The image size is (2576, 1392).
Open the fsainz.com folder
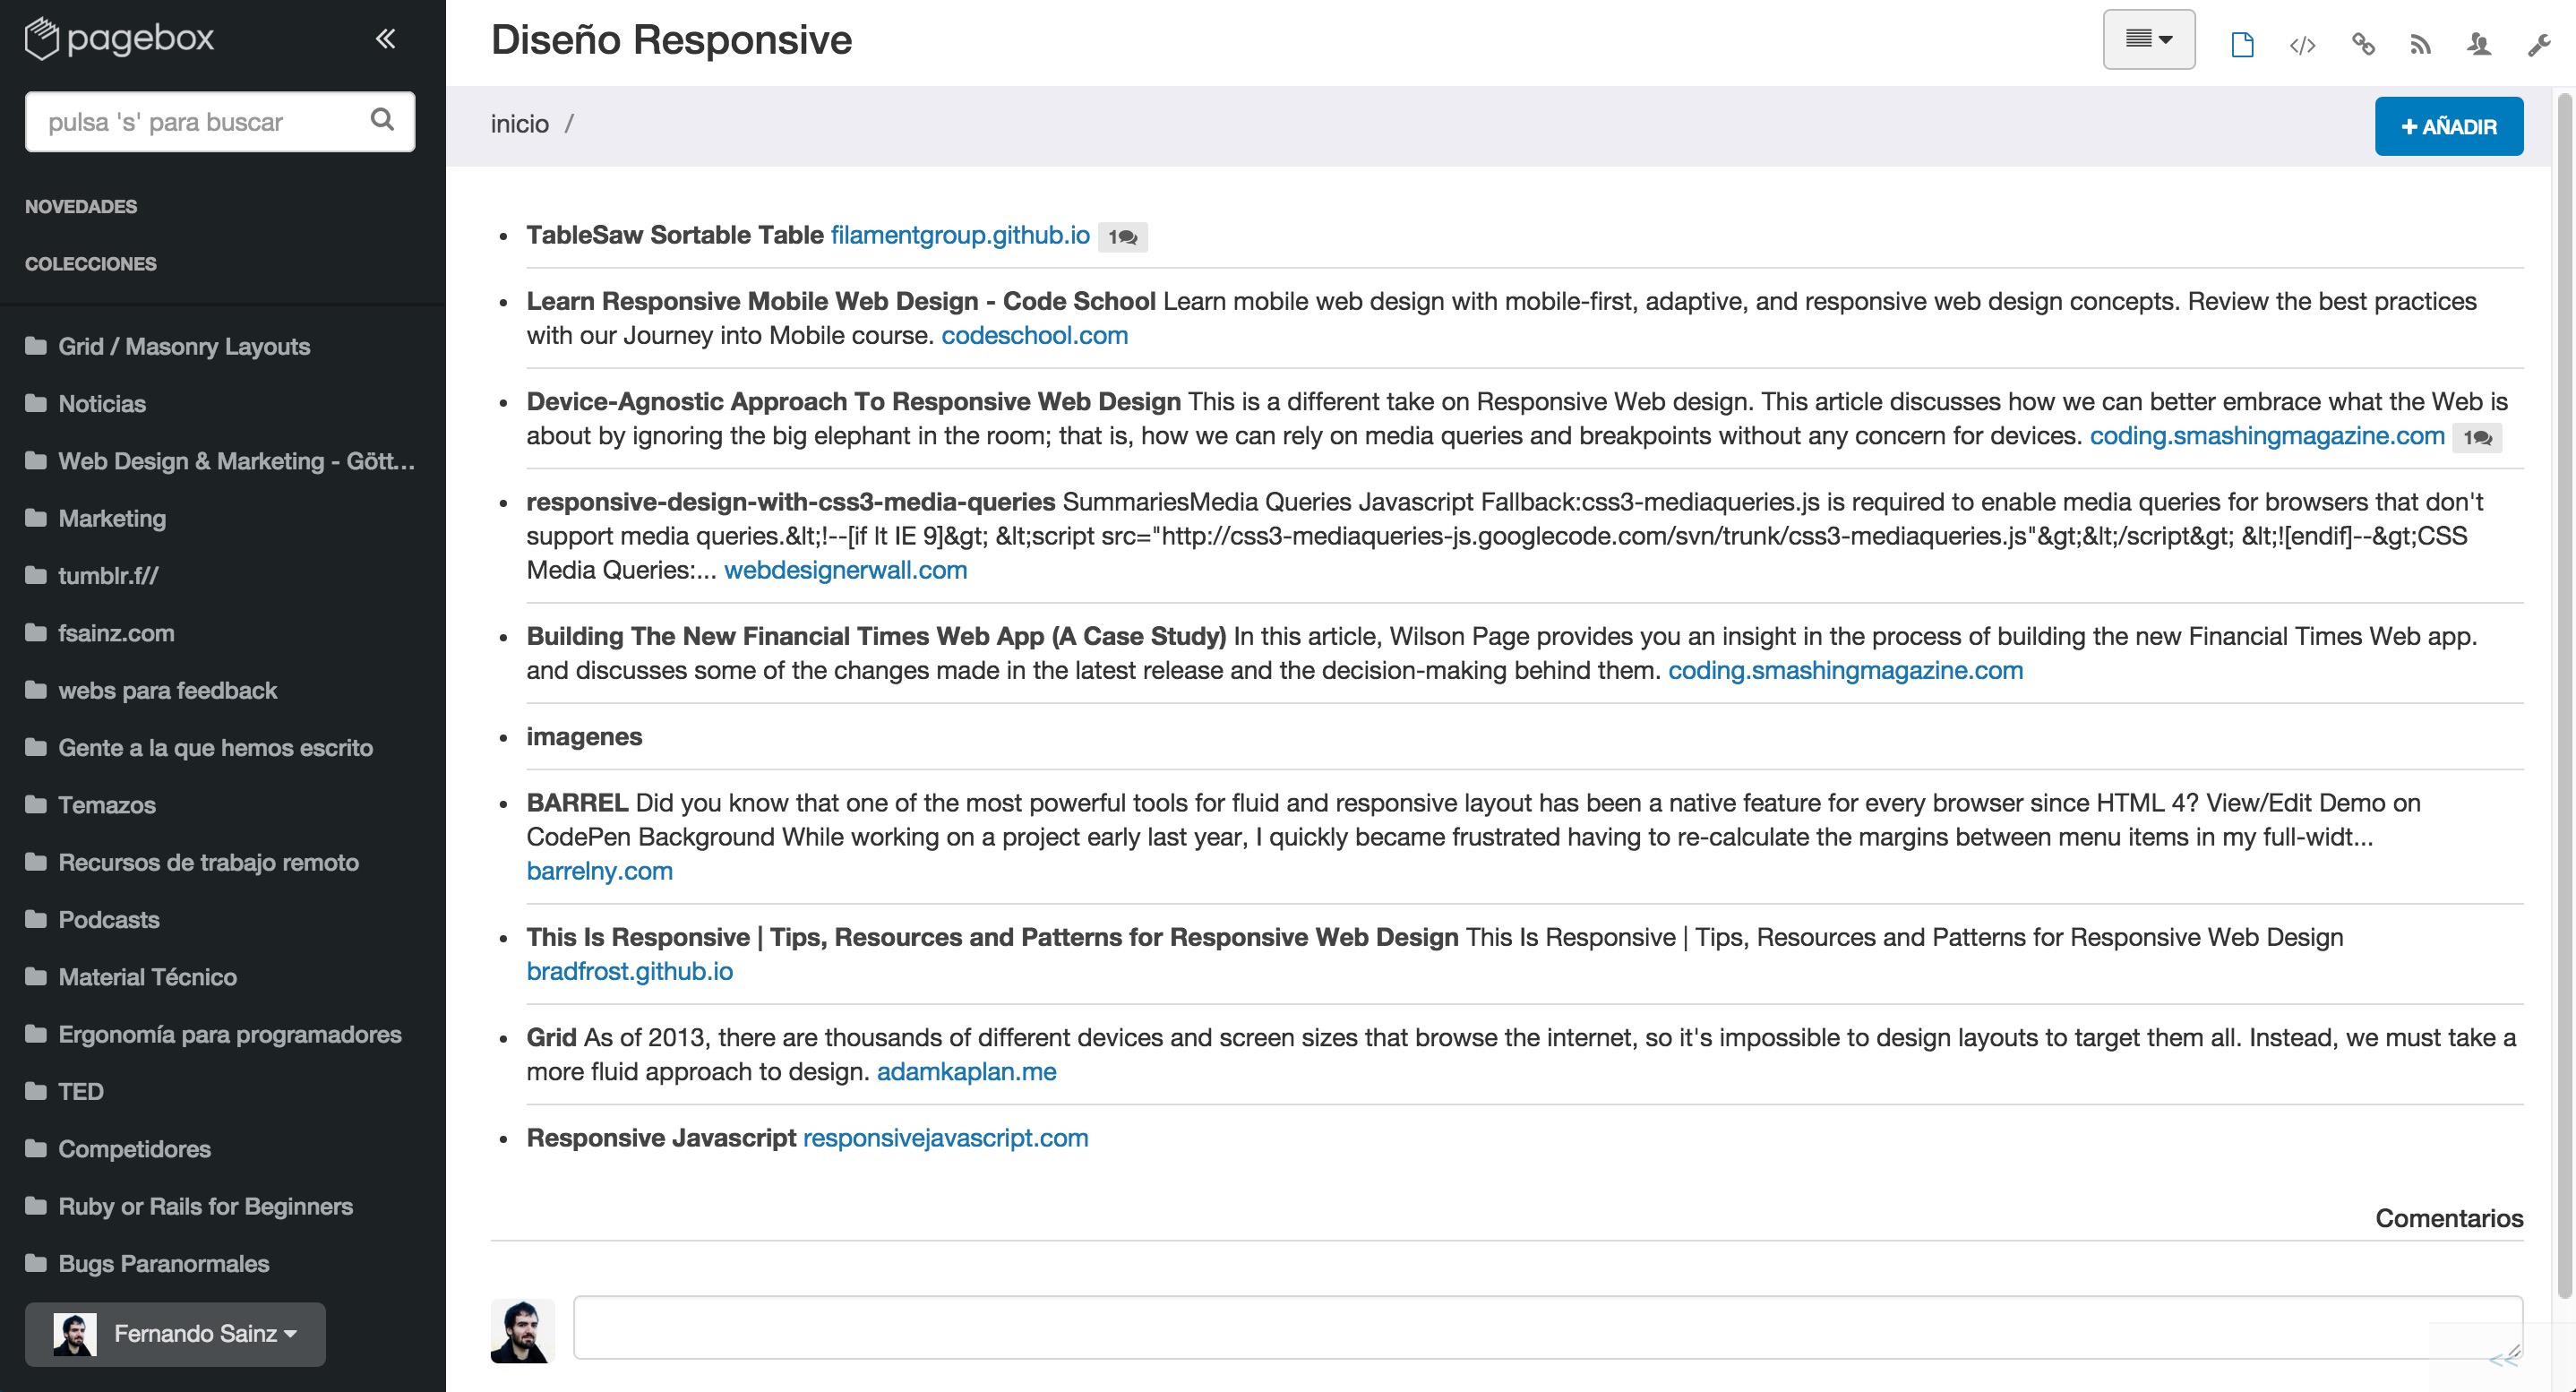[x=116, y=633]
